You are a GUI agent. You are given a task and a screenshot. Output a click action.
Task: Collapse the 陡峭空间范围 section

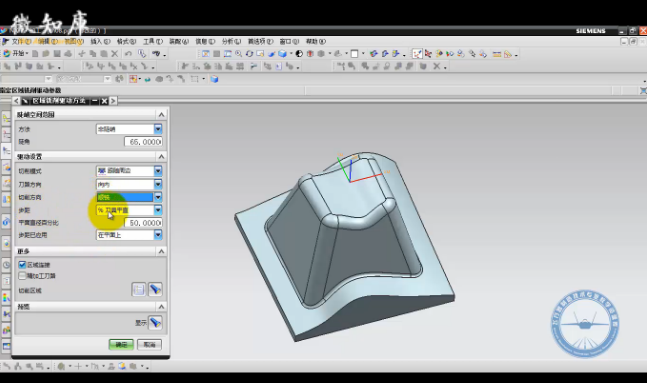click(161, 114)
